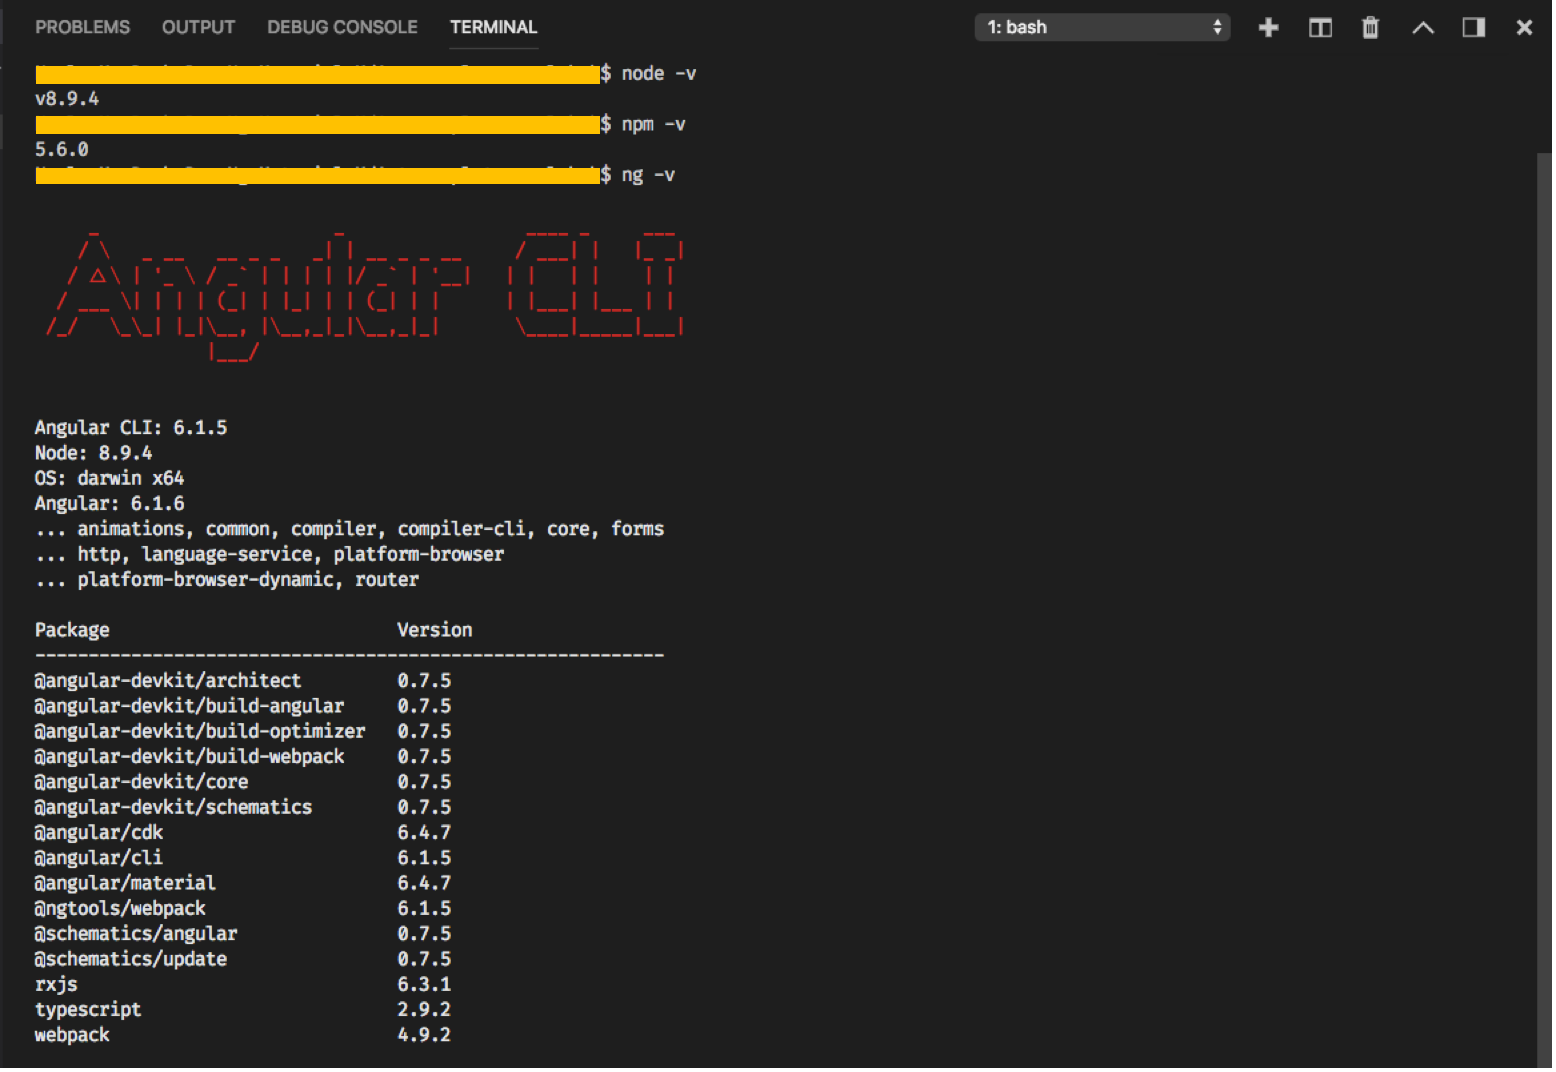Switch to the OUTPUT tab
The width and height of the screenshot is (1556, 1072).
(x=198, y=27)
